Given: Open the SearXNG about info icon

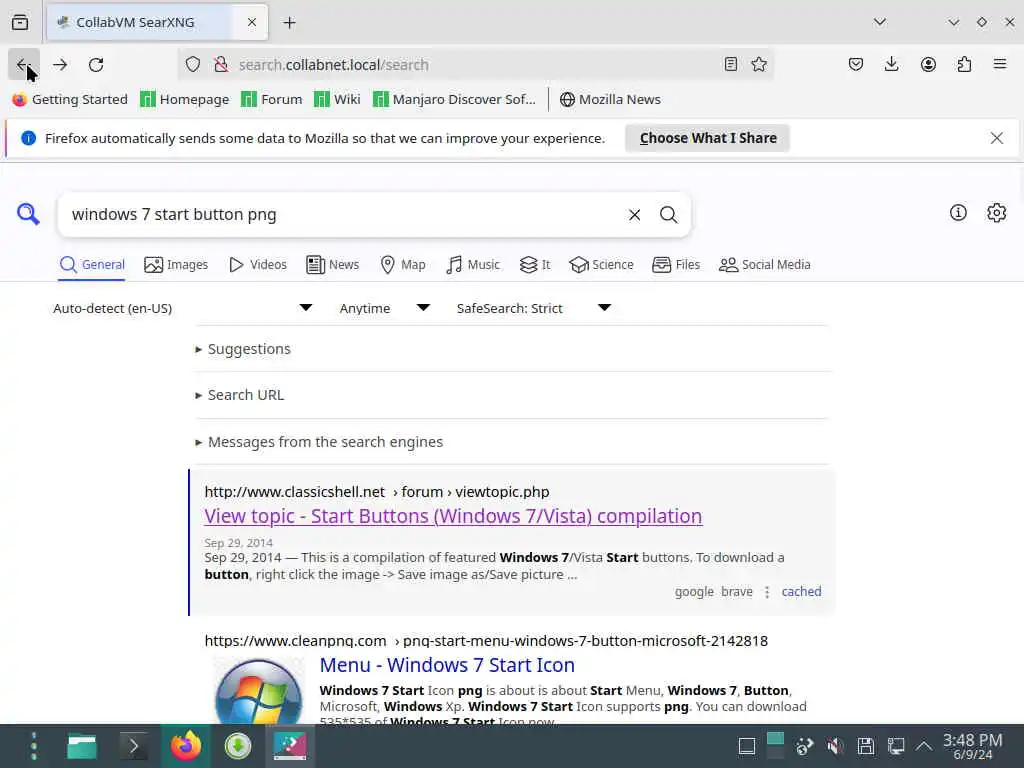Looking at the screenshot, I should (x=958, y=213).
